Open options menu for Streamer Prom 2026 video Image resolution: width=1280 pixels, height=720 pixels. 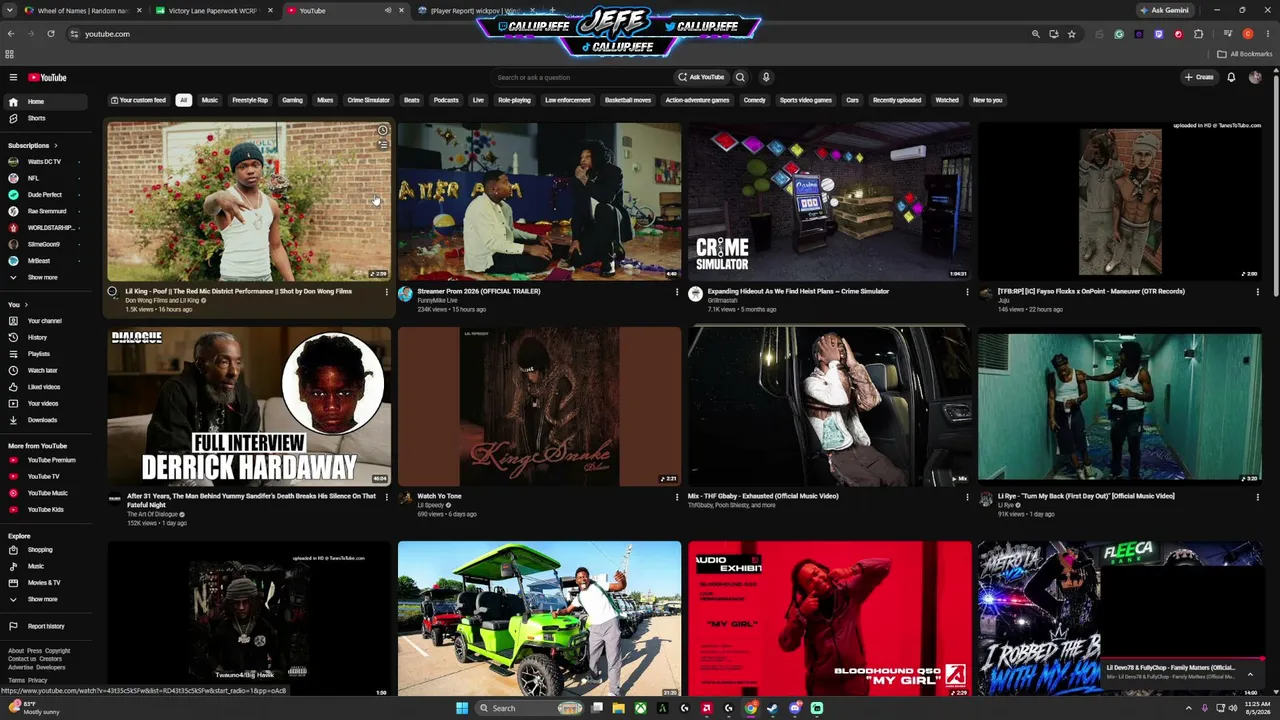pos(676,292)
